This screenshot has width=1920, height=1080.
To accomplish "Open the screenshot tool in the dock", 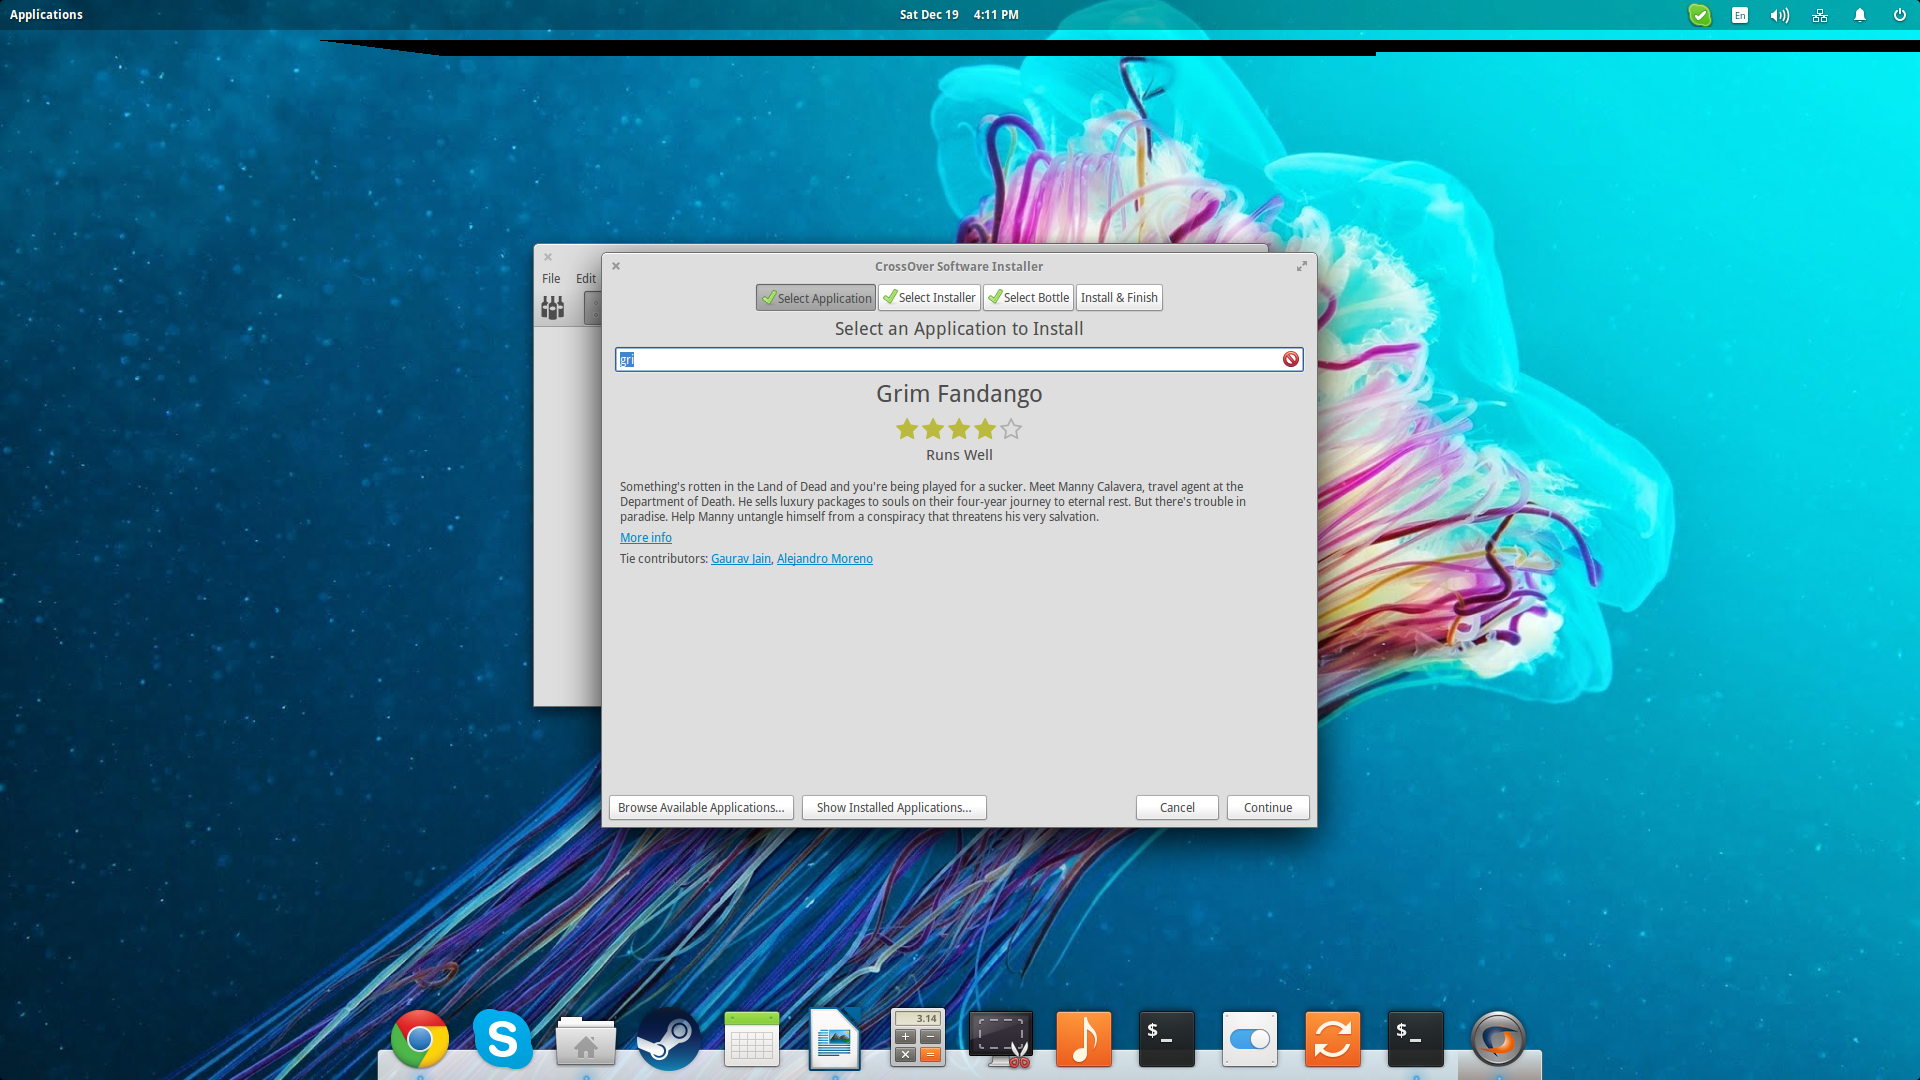I will coord(1000,1039).
